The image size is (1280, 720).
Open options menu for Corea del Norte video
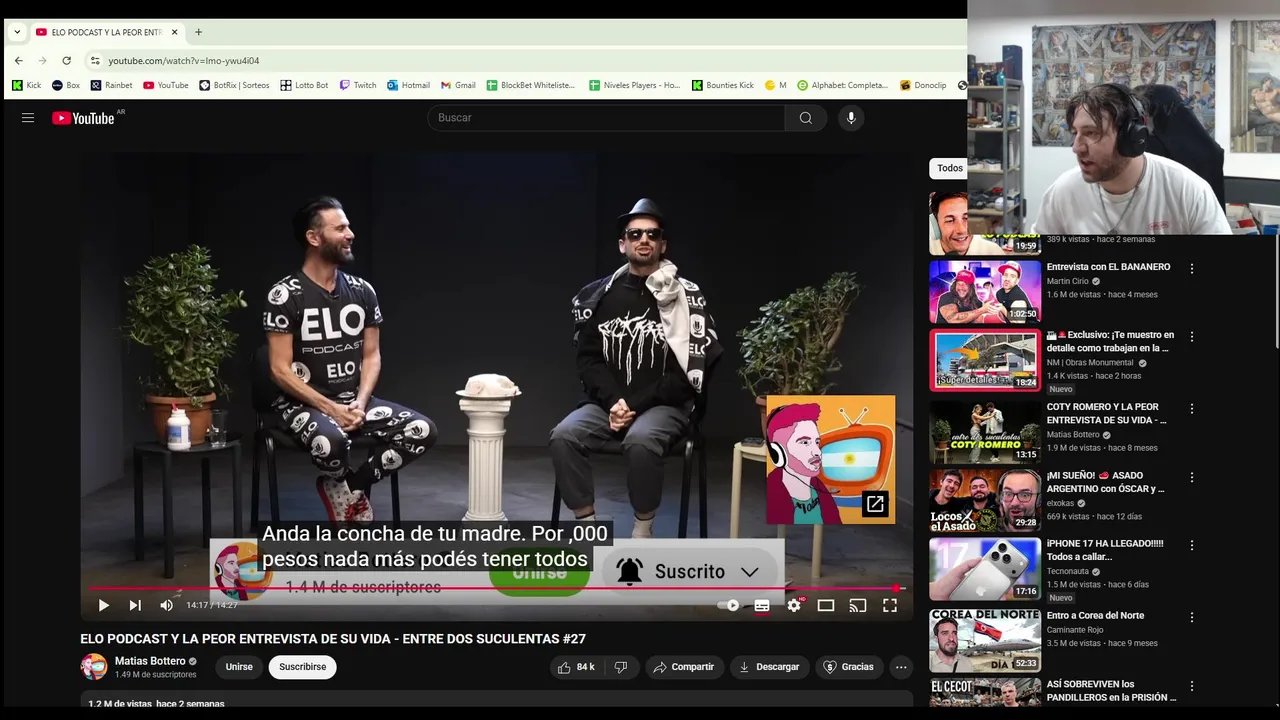(1192, 618)
